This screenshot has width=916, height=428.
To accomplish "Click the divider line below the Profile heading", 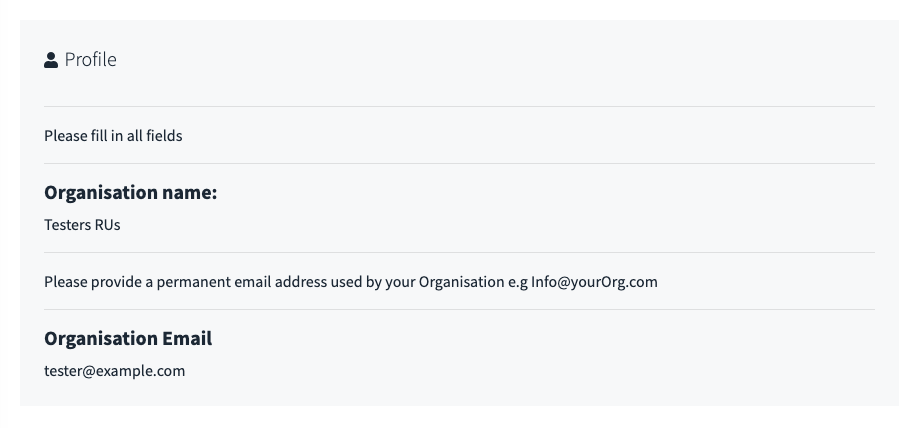I will [x=459, y=106].
